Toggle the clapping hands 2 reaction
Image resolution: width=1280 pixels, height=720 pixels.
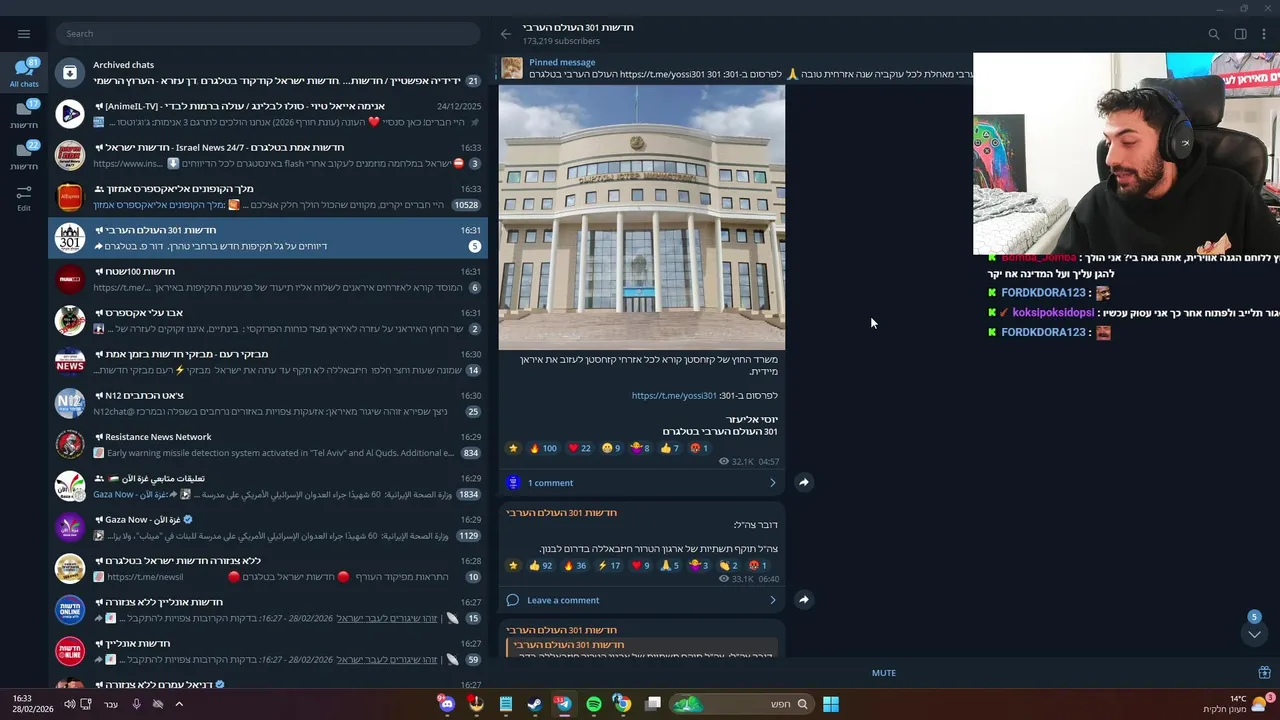point(728,566)
